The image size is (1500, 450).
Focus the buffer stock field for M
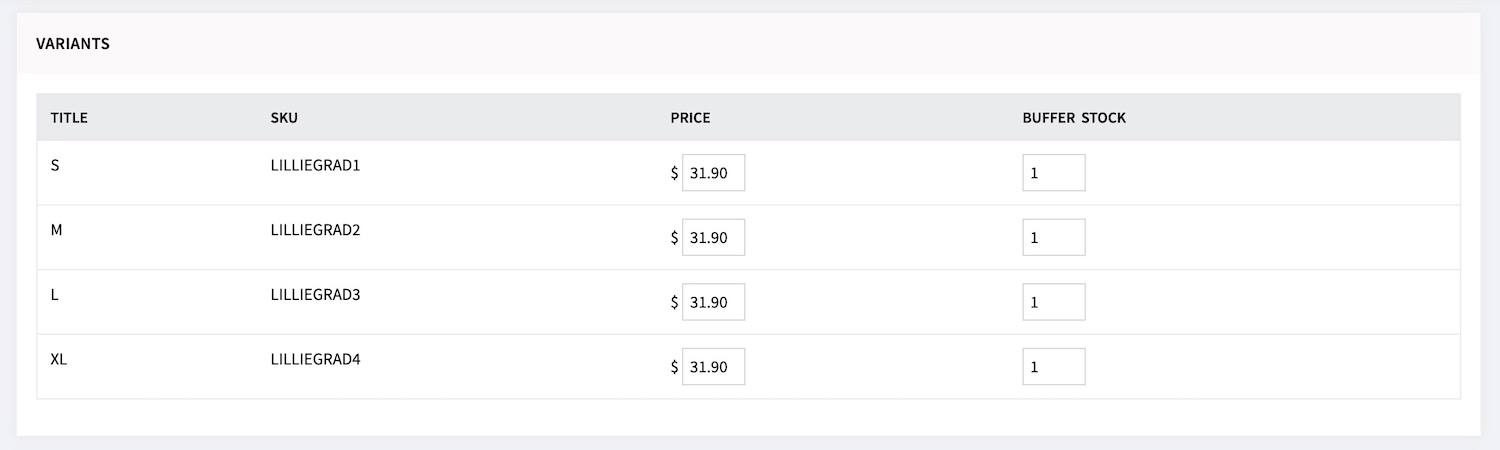pyautogui.click(x=1054, y=237)
